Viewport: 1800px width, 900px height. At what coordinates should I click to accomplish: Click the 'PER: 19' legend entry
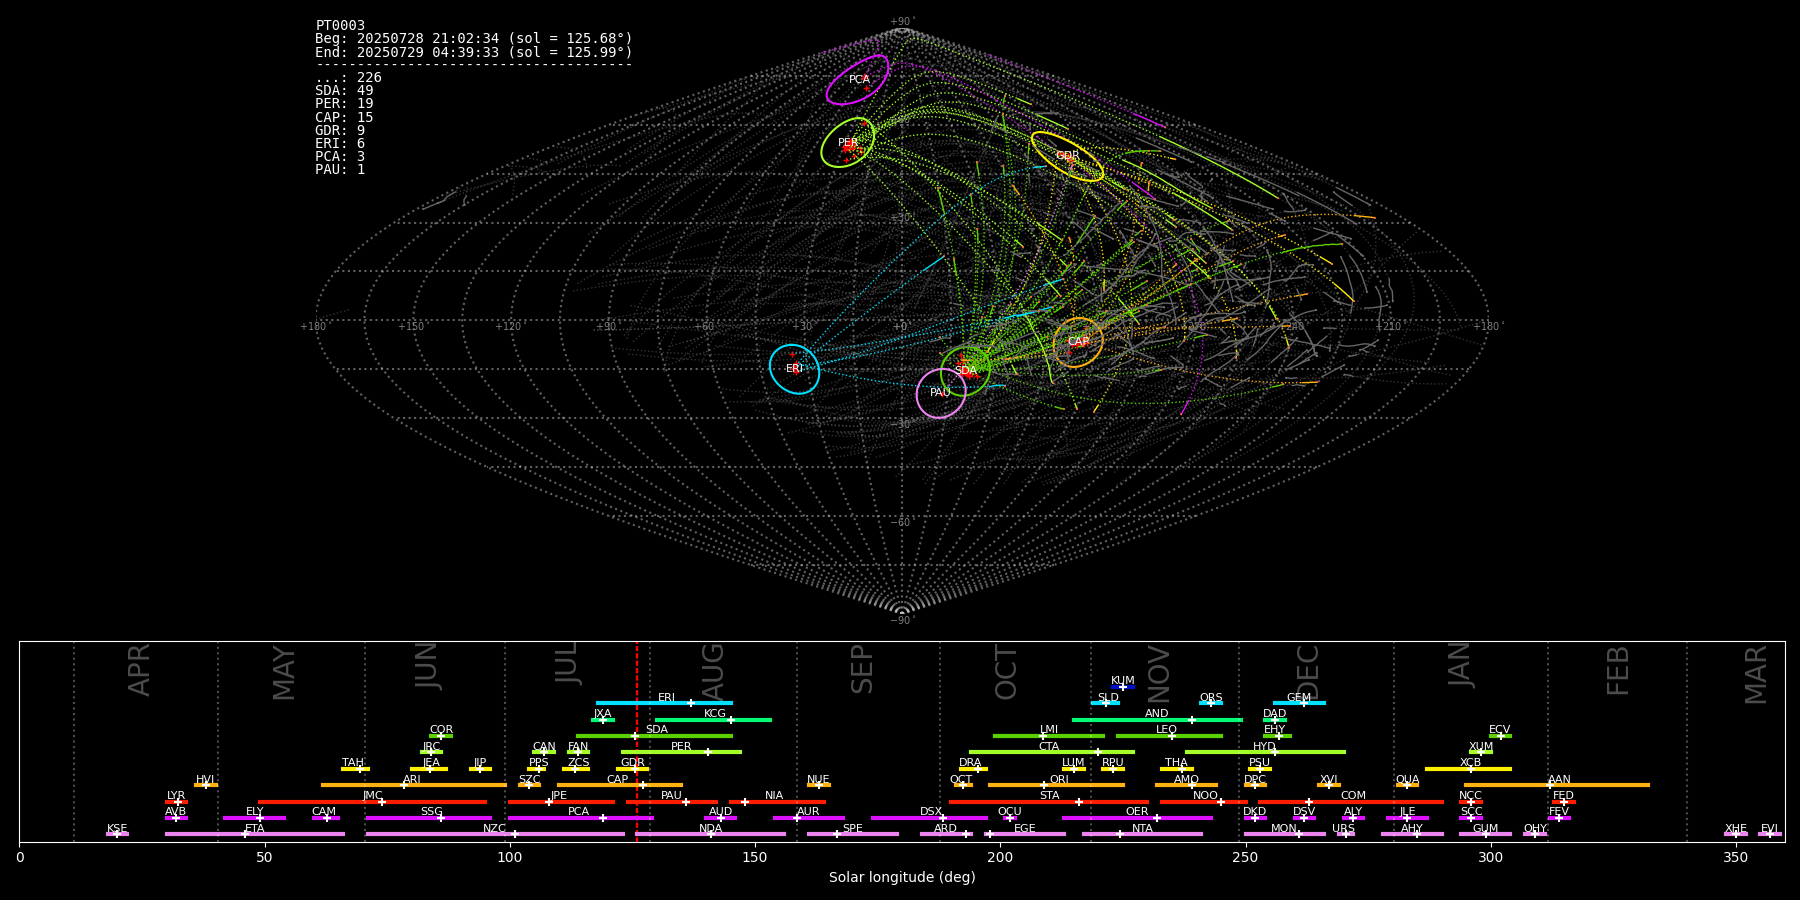point(344,104)
